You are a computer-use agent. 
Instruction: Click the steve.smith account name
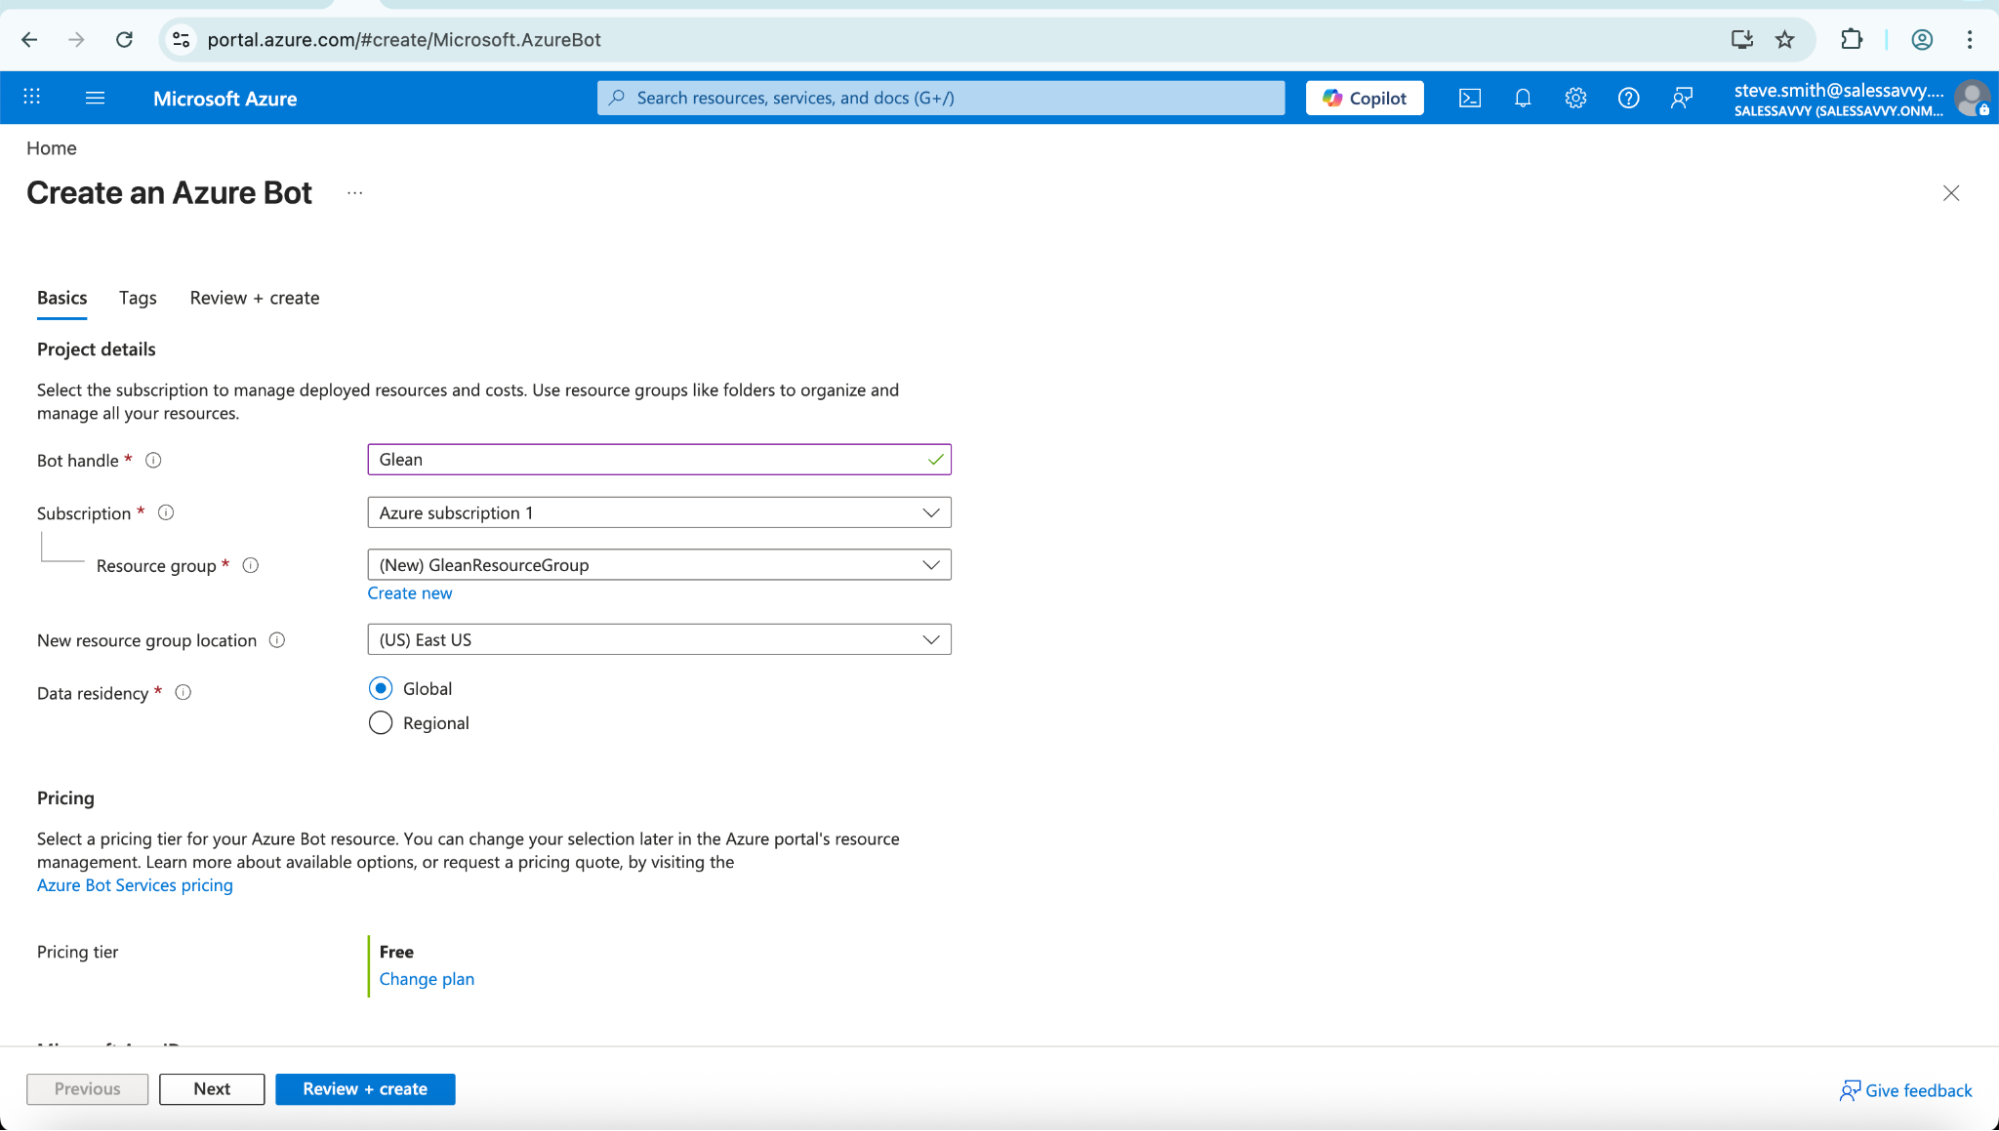coord(1839,90)
